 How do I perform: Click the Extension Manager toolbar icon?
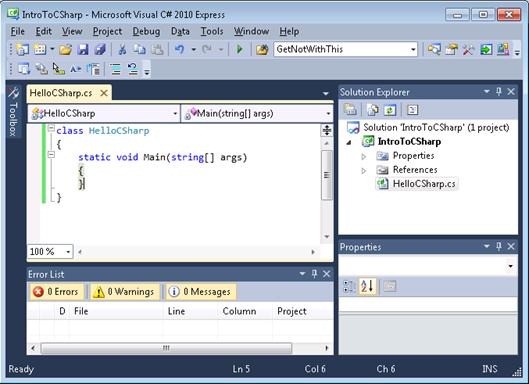coord(503,50)
